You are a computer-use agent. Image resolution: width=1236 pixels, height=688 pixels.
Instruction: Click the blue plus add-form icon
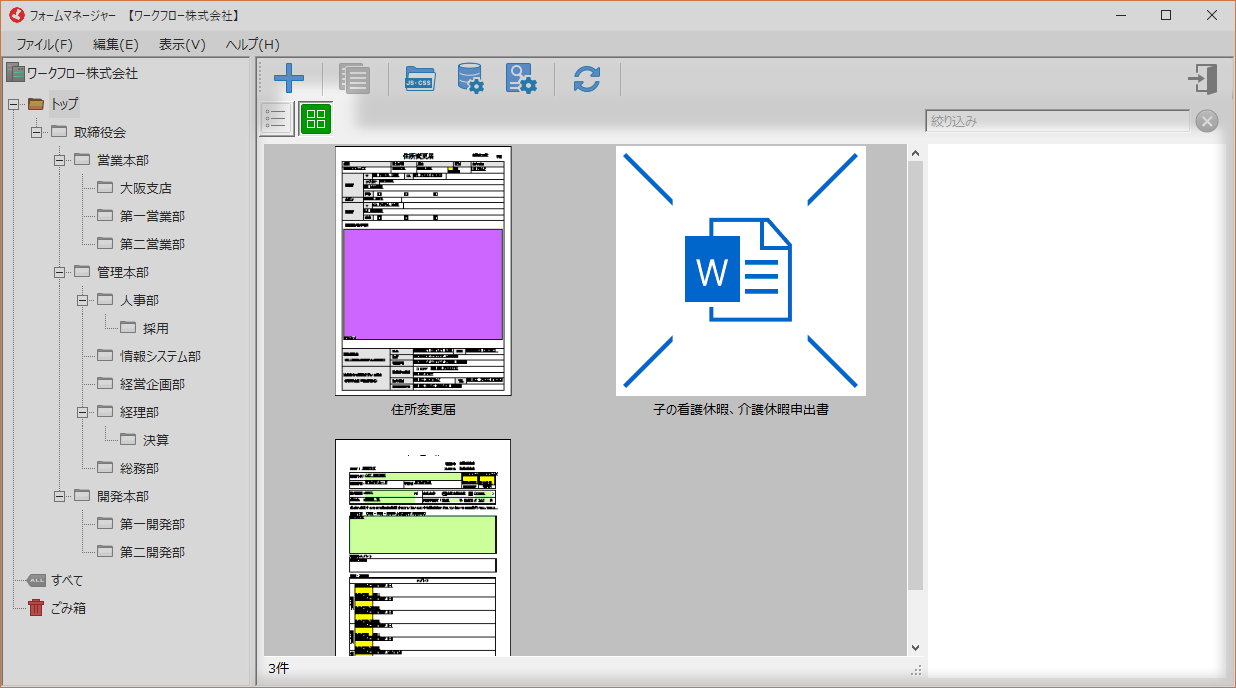coord(289,78)
